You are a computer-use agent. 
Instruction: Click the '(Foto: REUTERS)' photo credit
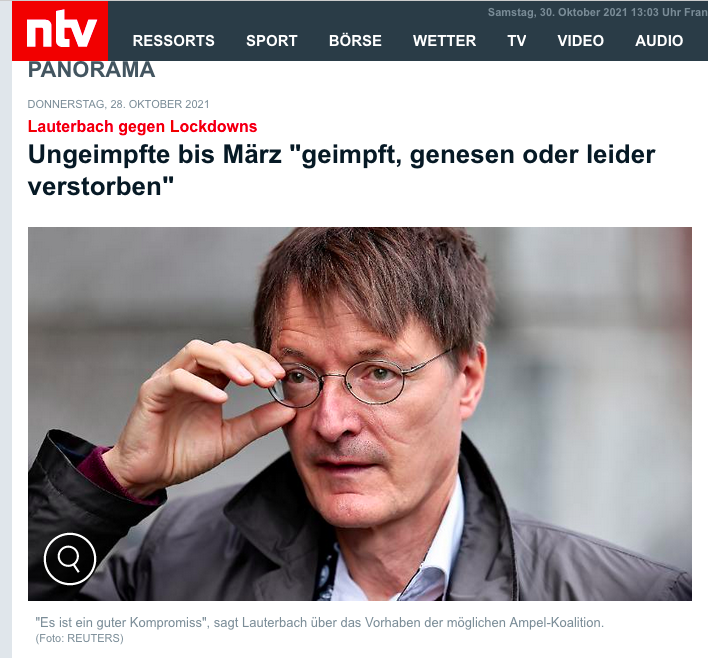coord(79,638)
